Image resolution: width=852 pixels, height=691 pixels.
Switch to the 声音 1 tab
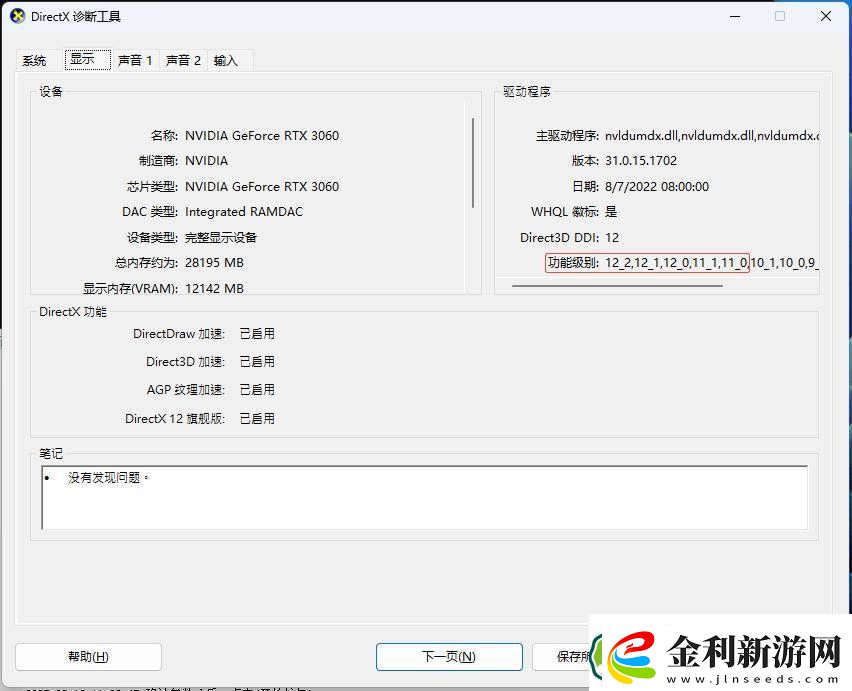(135, 60)
